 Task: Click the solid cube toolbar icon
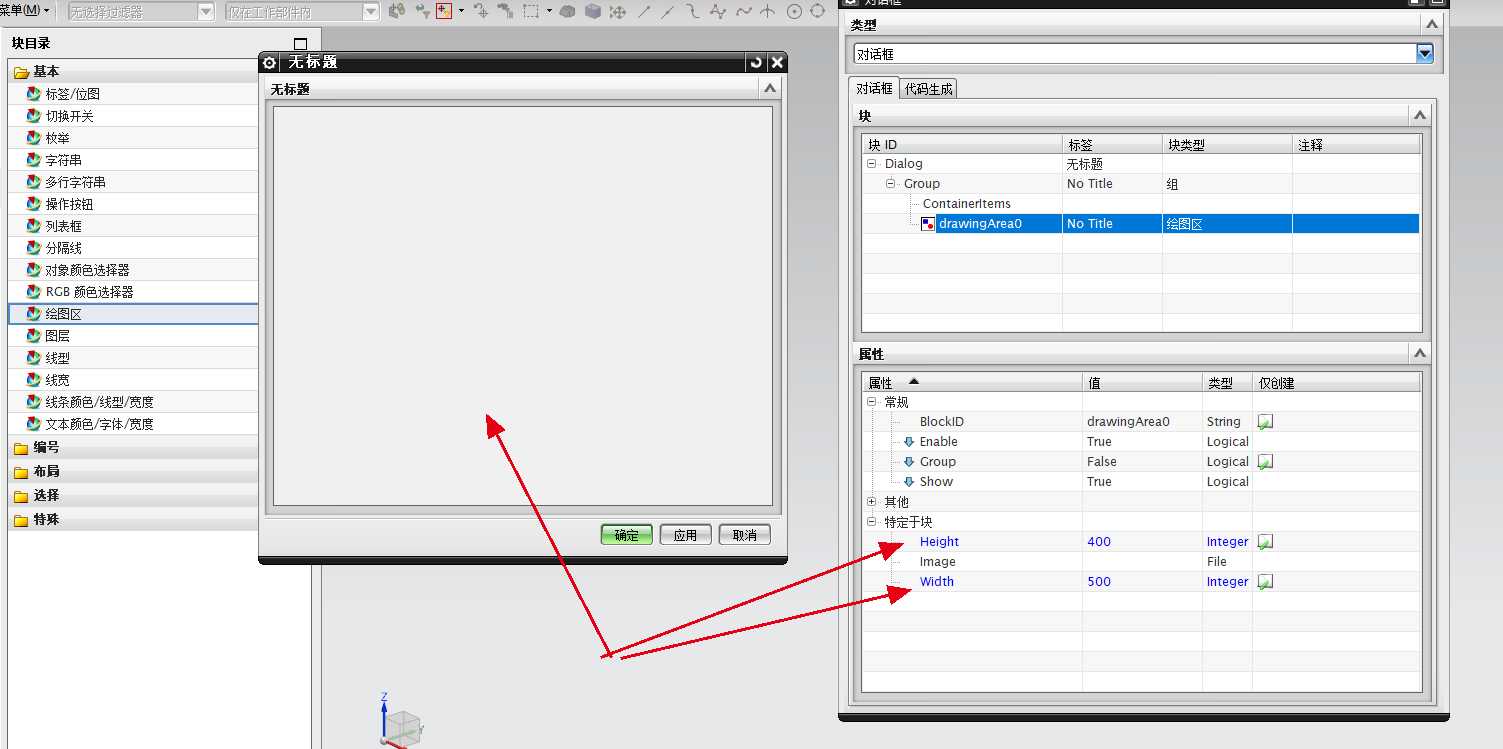[x=593, y=12]
